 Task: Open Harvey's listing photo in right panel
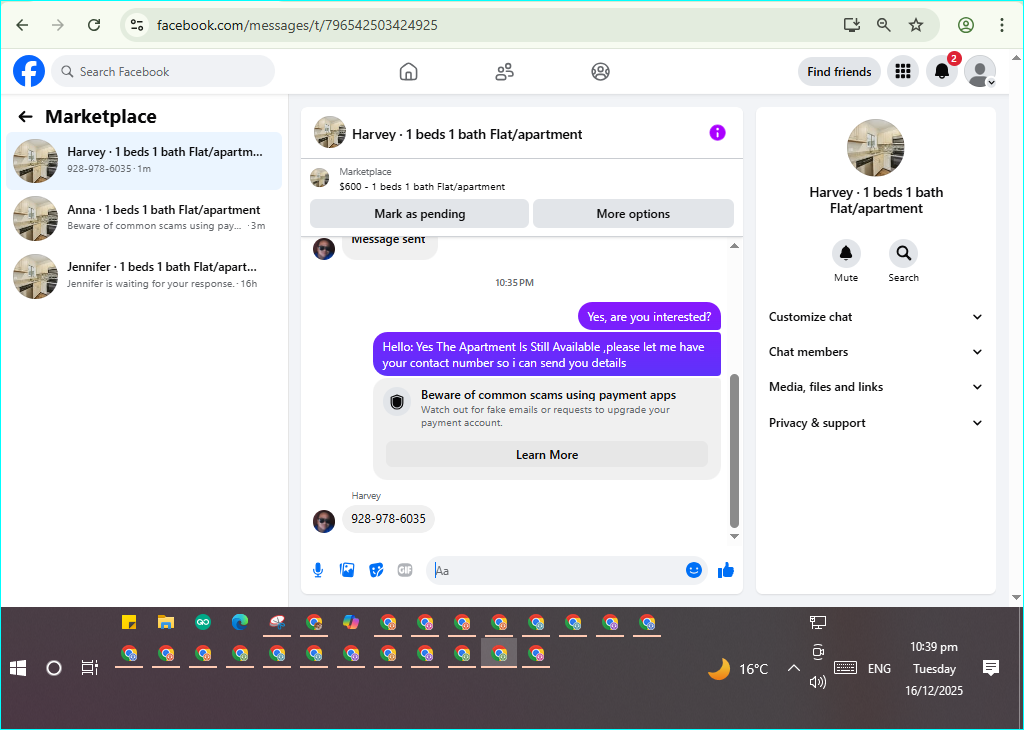[x=875, y=148]
